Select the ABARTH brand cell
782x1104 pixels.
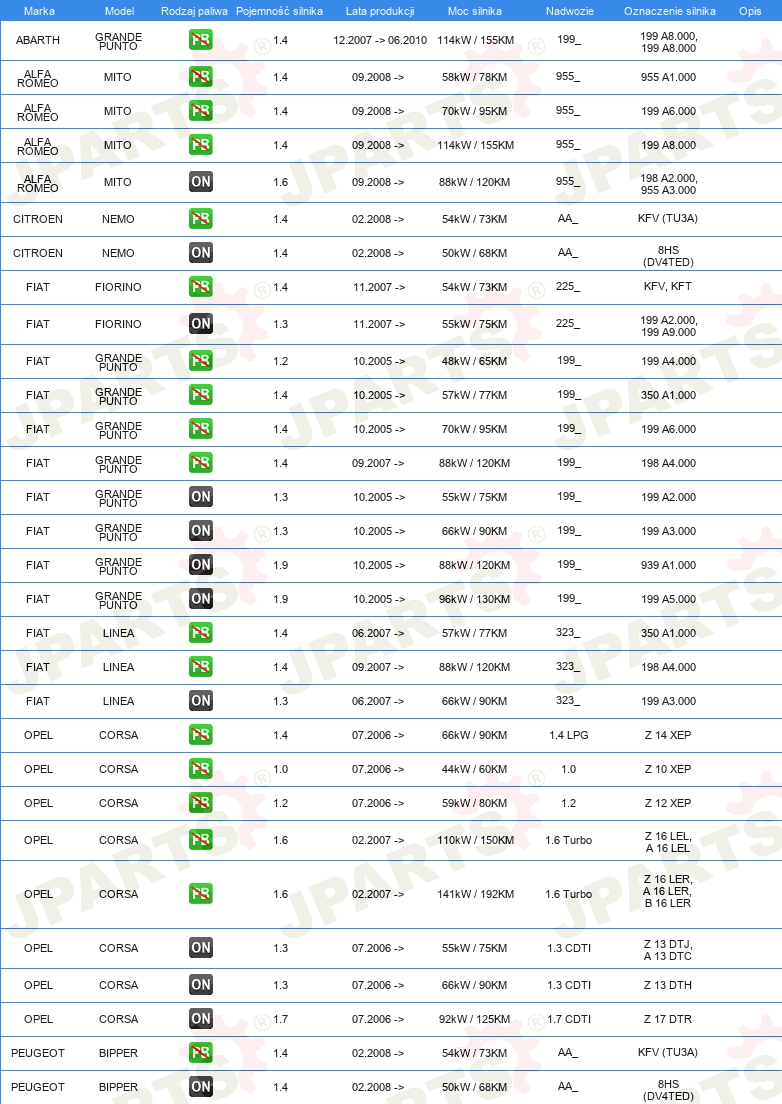click(x=38, y=40)
